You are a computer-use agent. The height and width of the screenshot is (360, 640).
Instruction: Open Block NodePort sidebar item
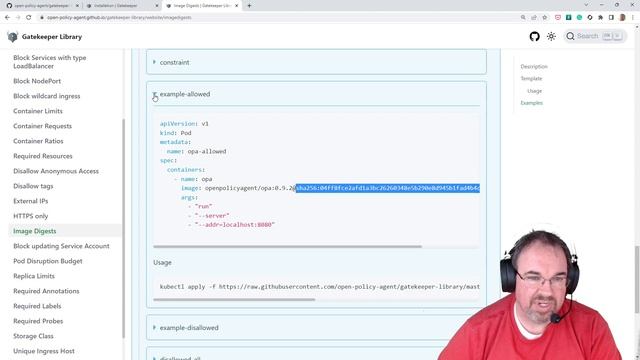click(x=37, y=81)
